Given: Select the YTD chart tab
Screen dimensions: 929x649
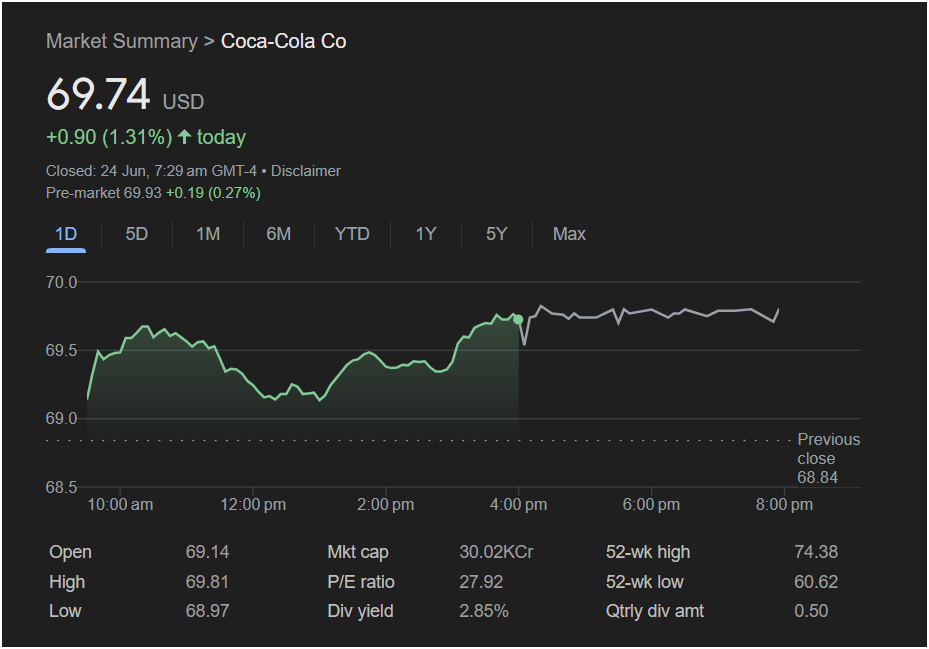Looking at the screenshot, I should click(x=352, y=234).
